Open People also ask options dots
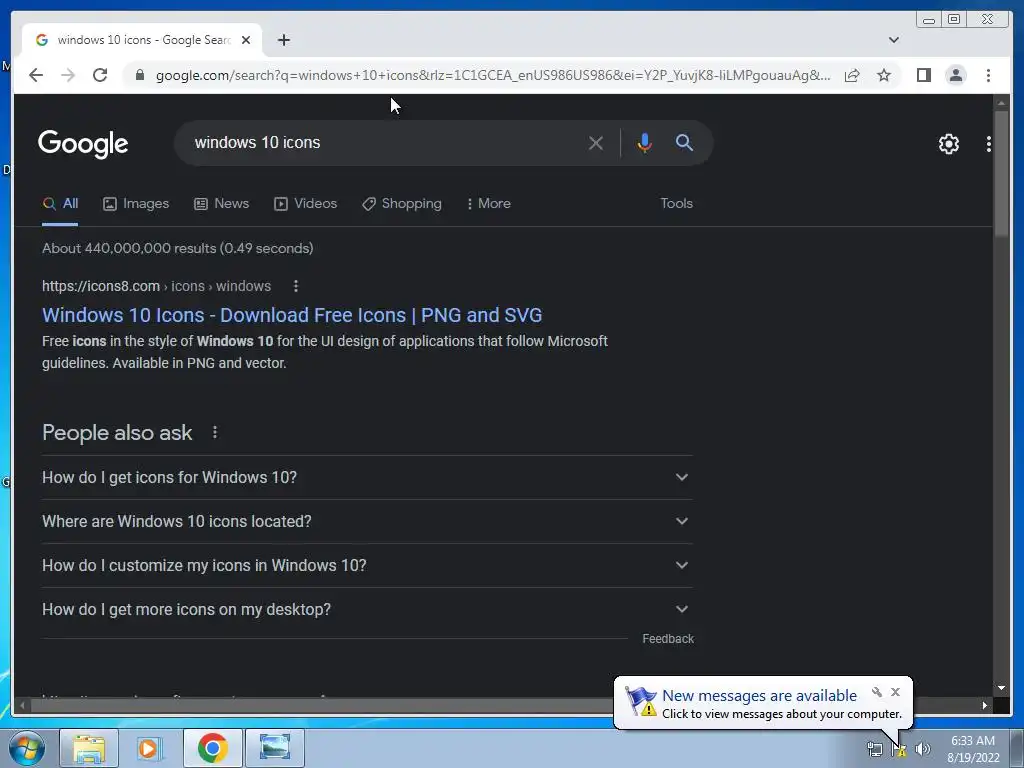The height and width of the screenshot is (768, 1024). (215, 432)
